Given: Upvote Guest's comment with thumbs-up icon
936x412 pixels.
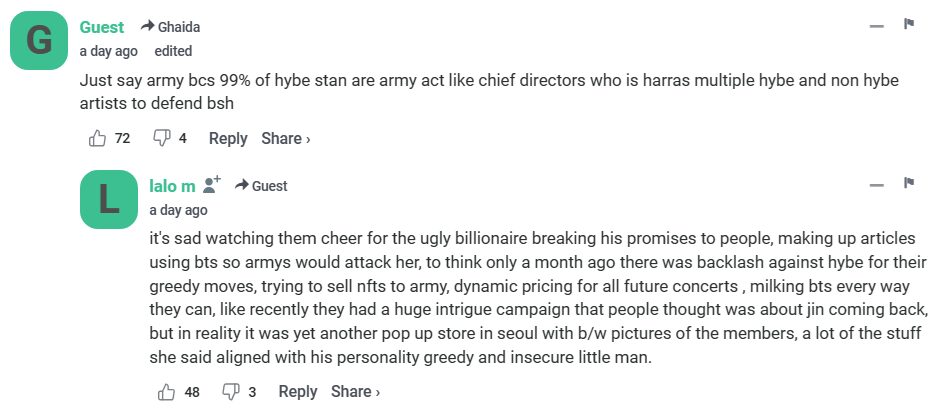Looking at the screenshot, I should click(x=97, y=139).
